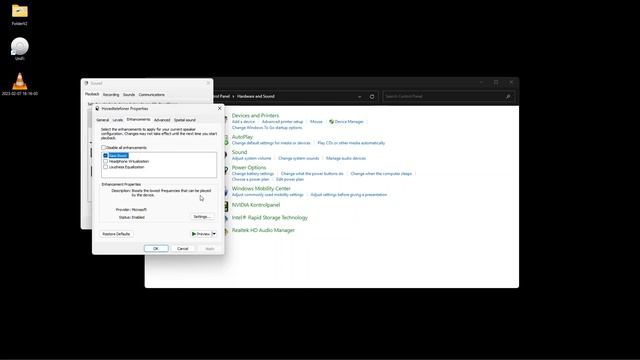Click Change when the computer sleeps
640x360 pixels.
381,174
